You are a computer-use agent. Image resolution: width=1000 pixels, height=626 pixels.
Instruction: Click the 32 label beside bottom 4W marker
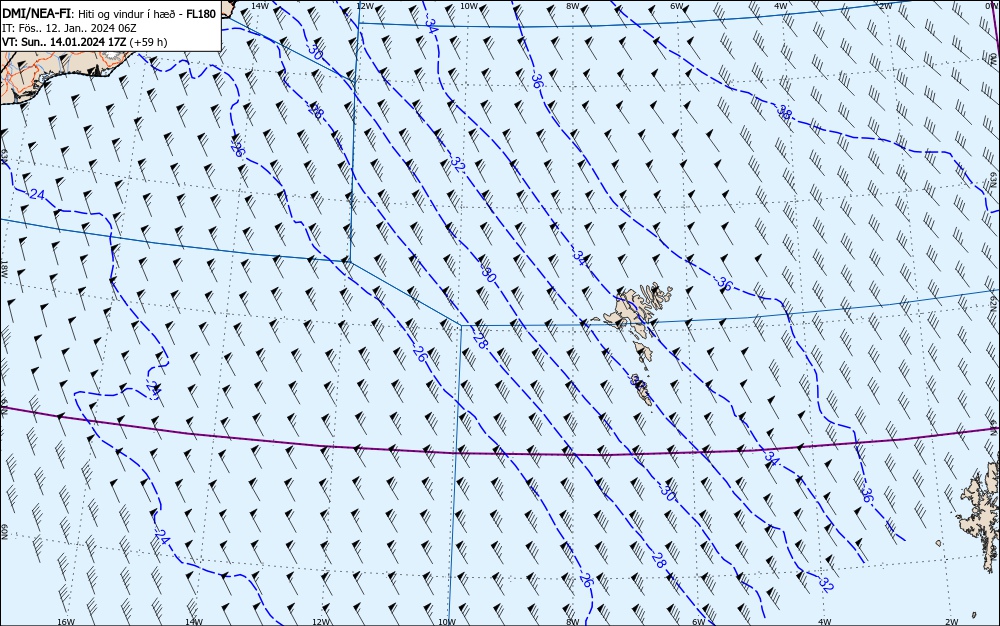point(825,584)
